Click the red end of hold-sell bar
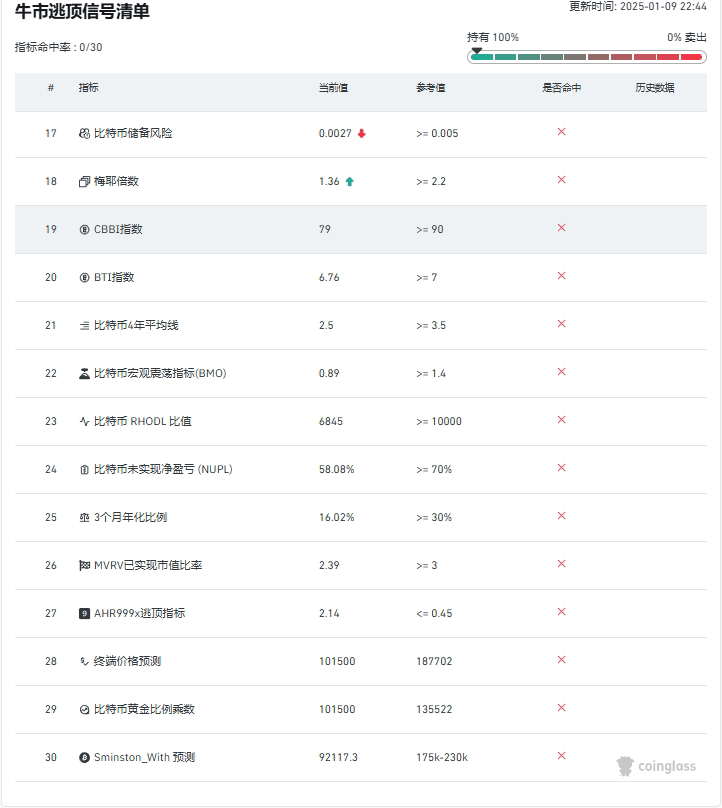The height and width of the screenshot is (808, 722). click(x=692, y=57)
